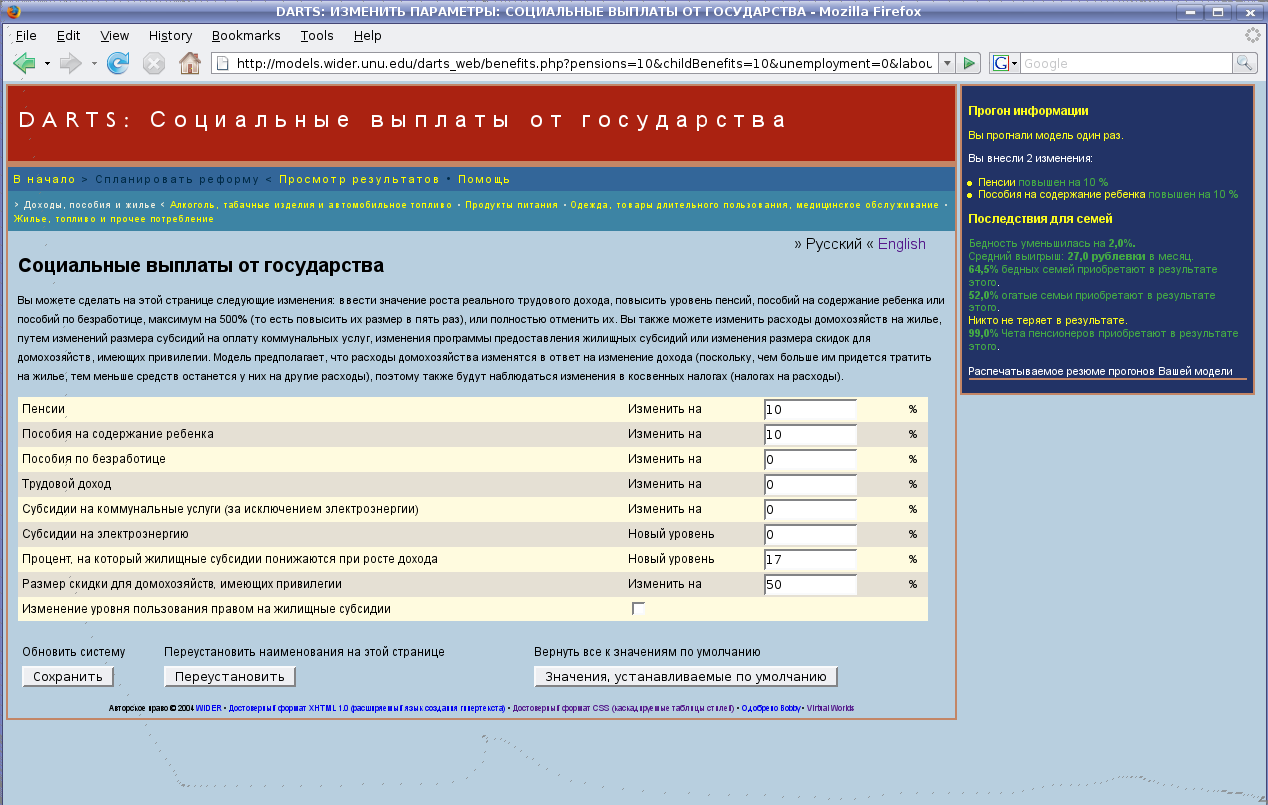Viewport: 1268px width, 805px height.
Task: Click the Пенсии value input field
Action: point(810,410)
